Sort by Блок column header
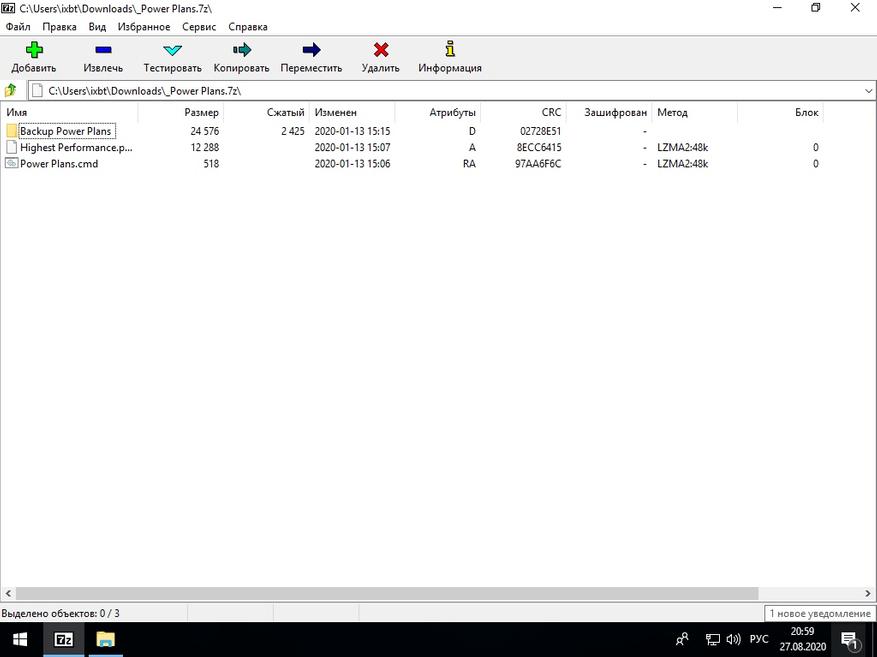Viewport: 877px width, 657px height. (x=780, y=112)
